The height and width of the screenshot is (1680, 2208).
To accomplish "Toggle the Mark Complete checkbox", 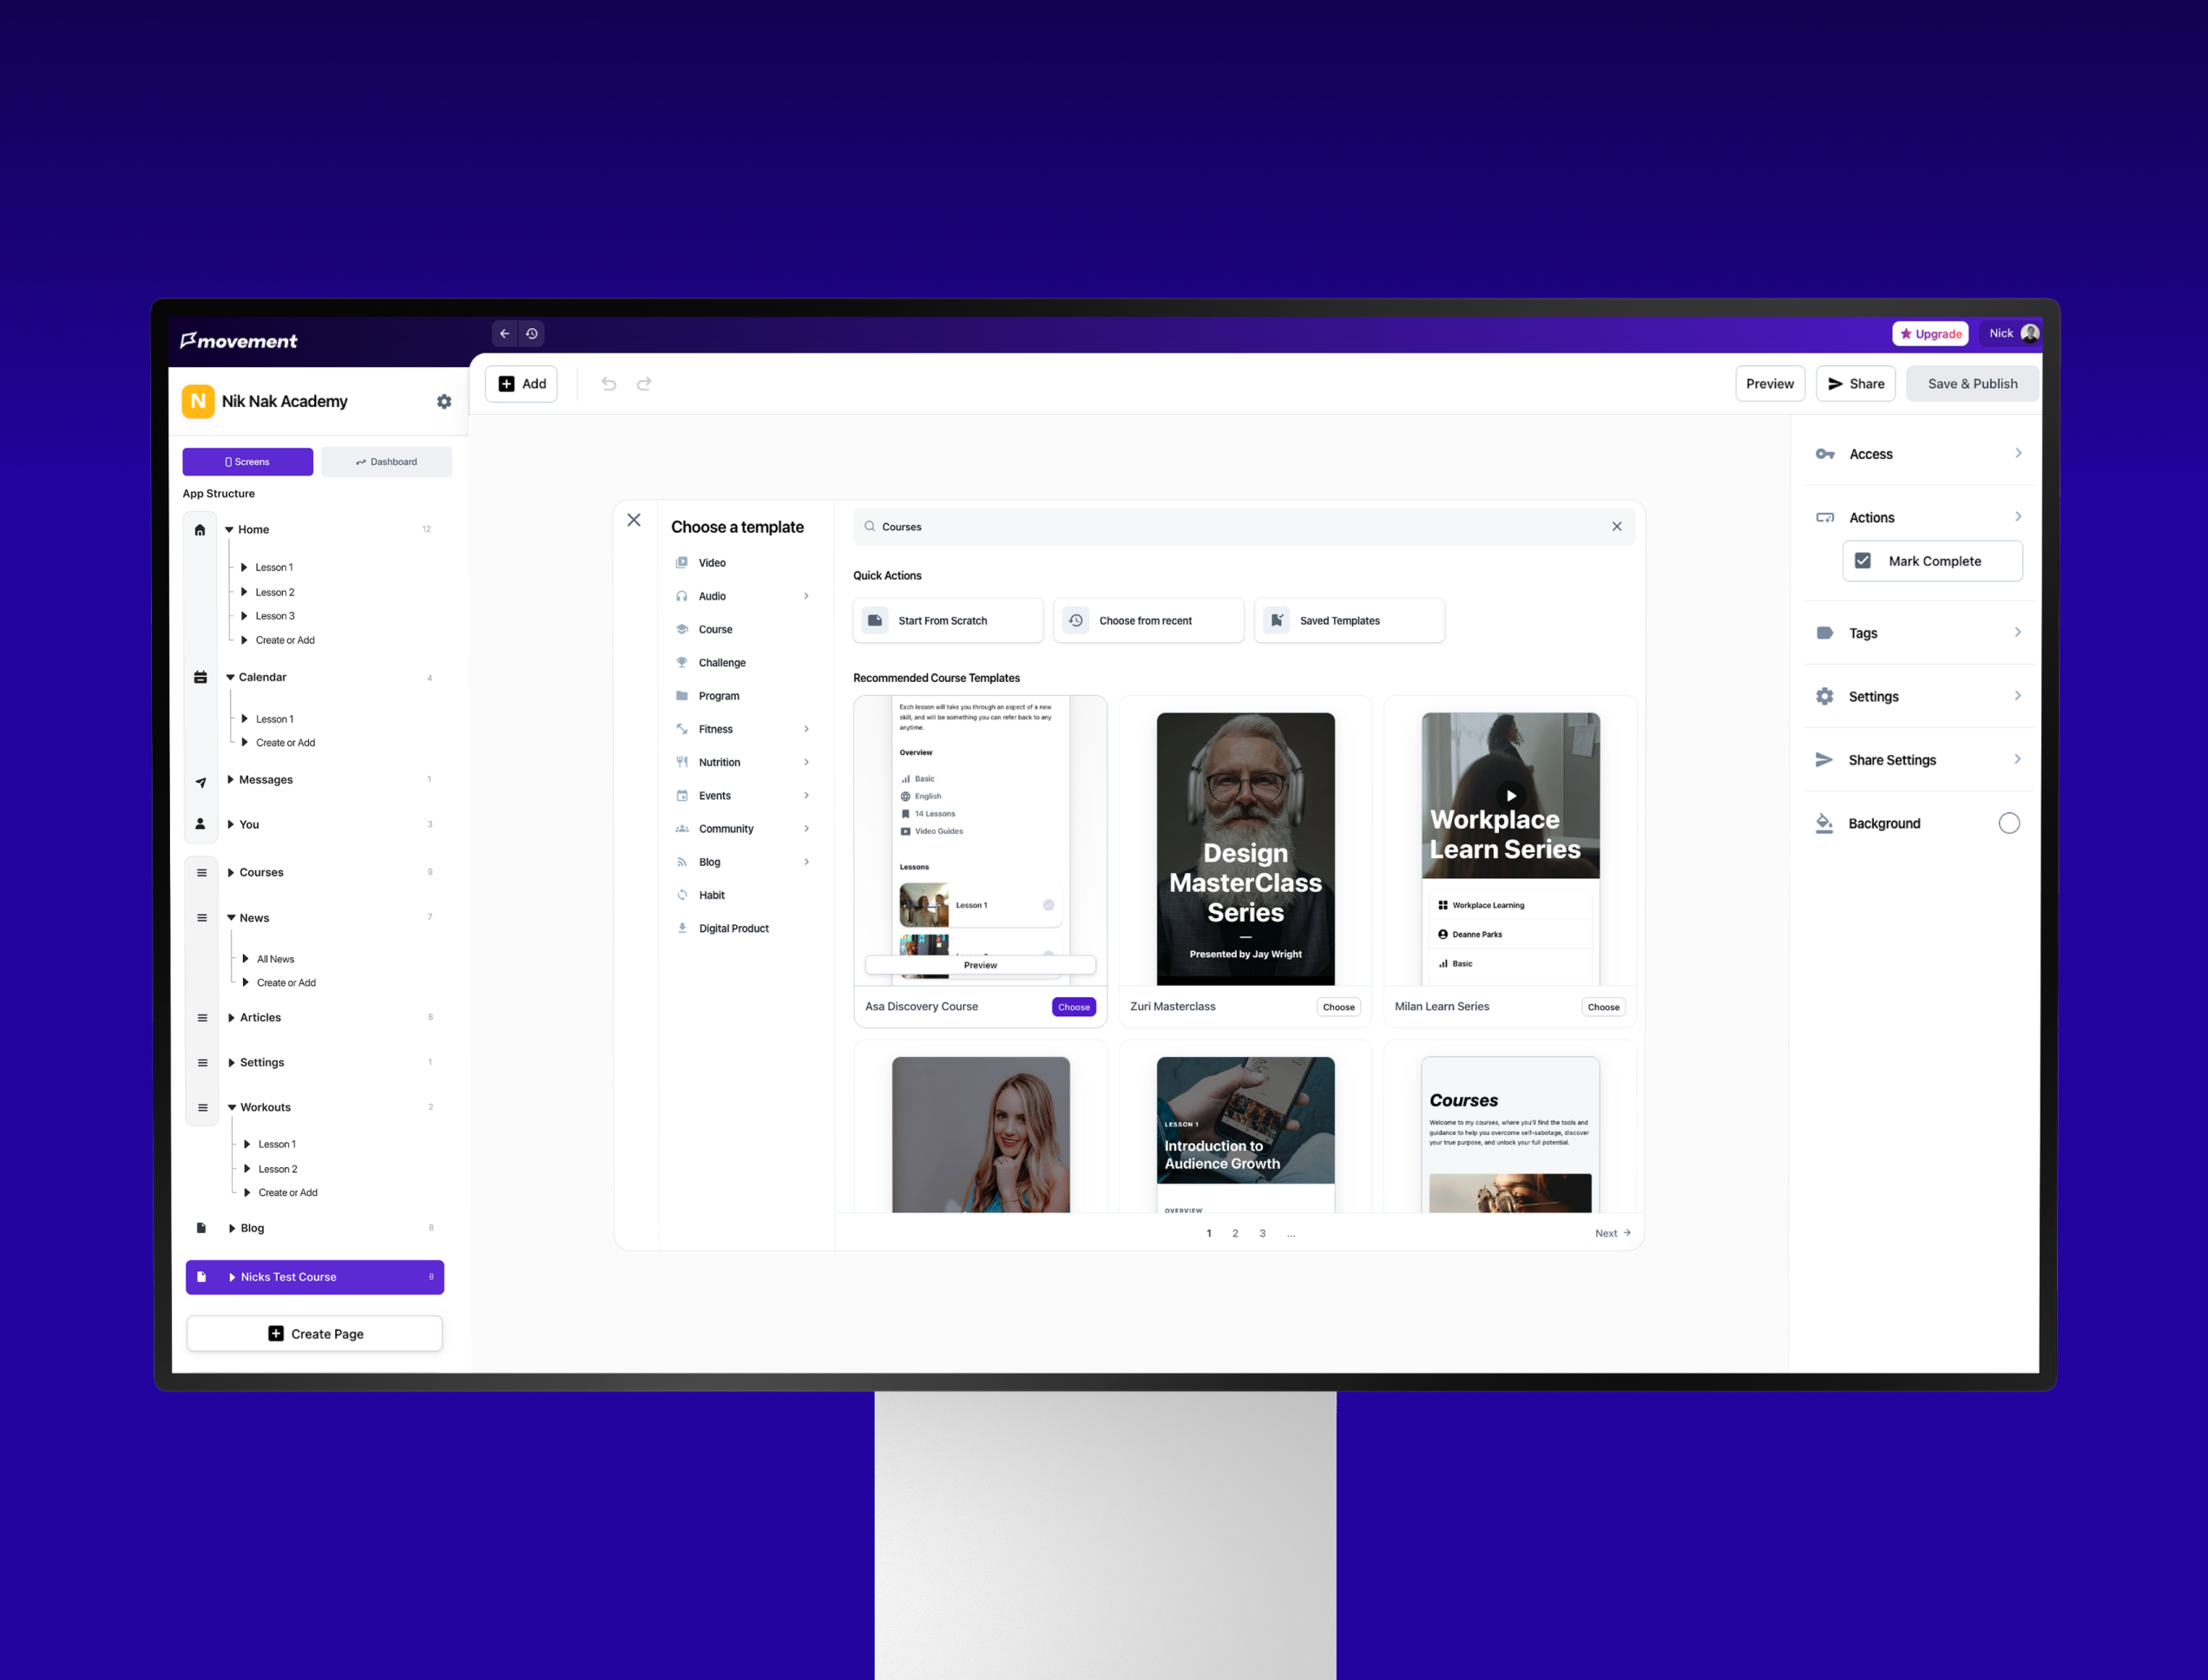I will pos(1863,561).
